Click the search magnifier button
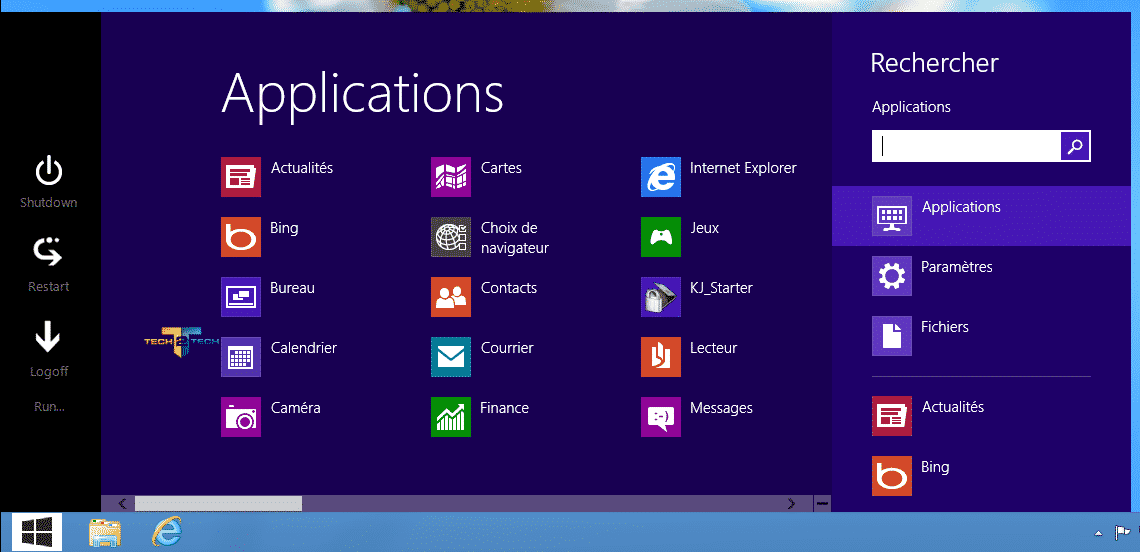This screenshot has width=1140, height=552. (x=1075, y=146)
